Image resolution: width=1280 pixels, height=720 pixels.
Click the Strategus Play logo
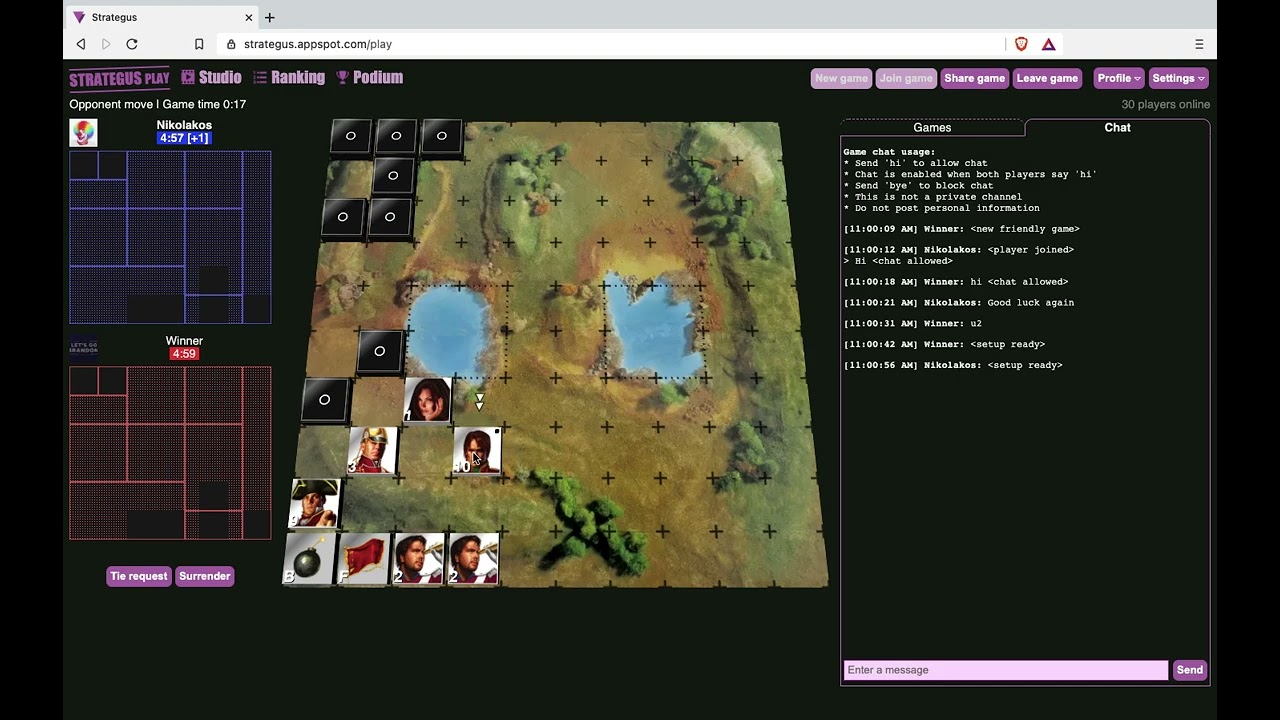pyautogui.click(x=119, y=79)
